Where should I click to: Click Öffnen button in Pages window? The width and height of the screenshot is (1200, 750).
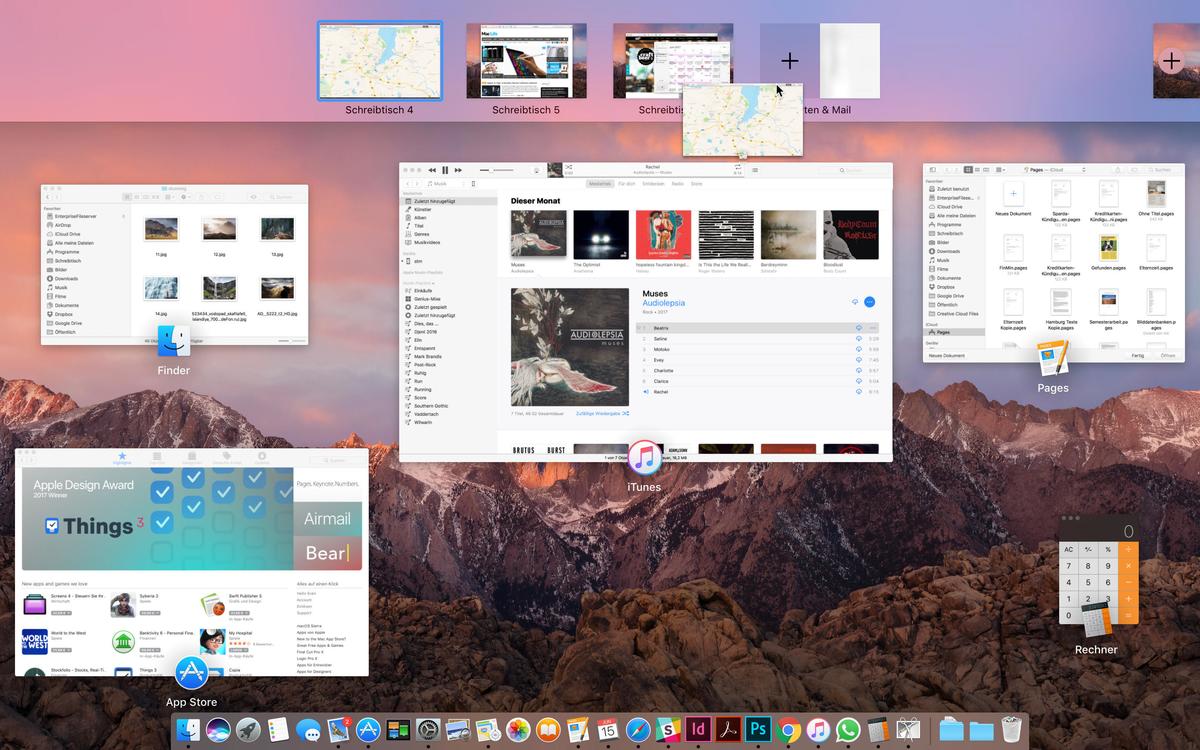click(1167, 356)
